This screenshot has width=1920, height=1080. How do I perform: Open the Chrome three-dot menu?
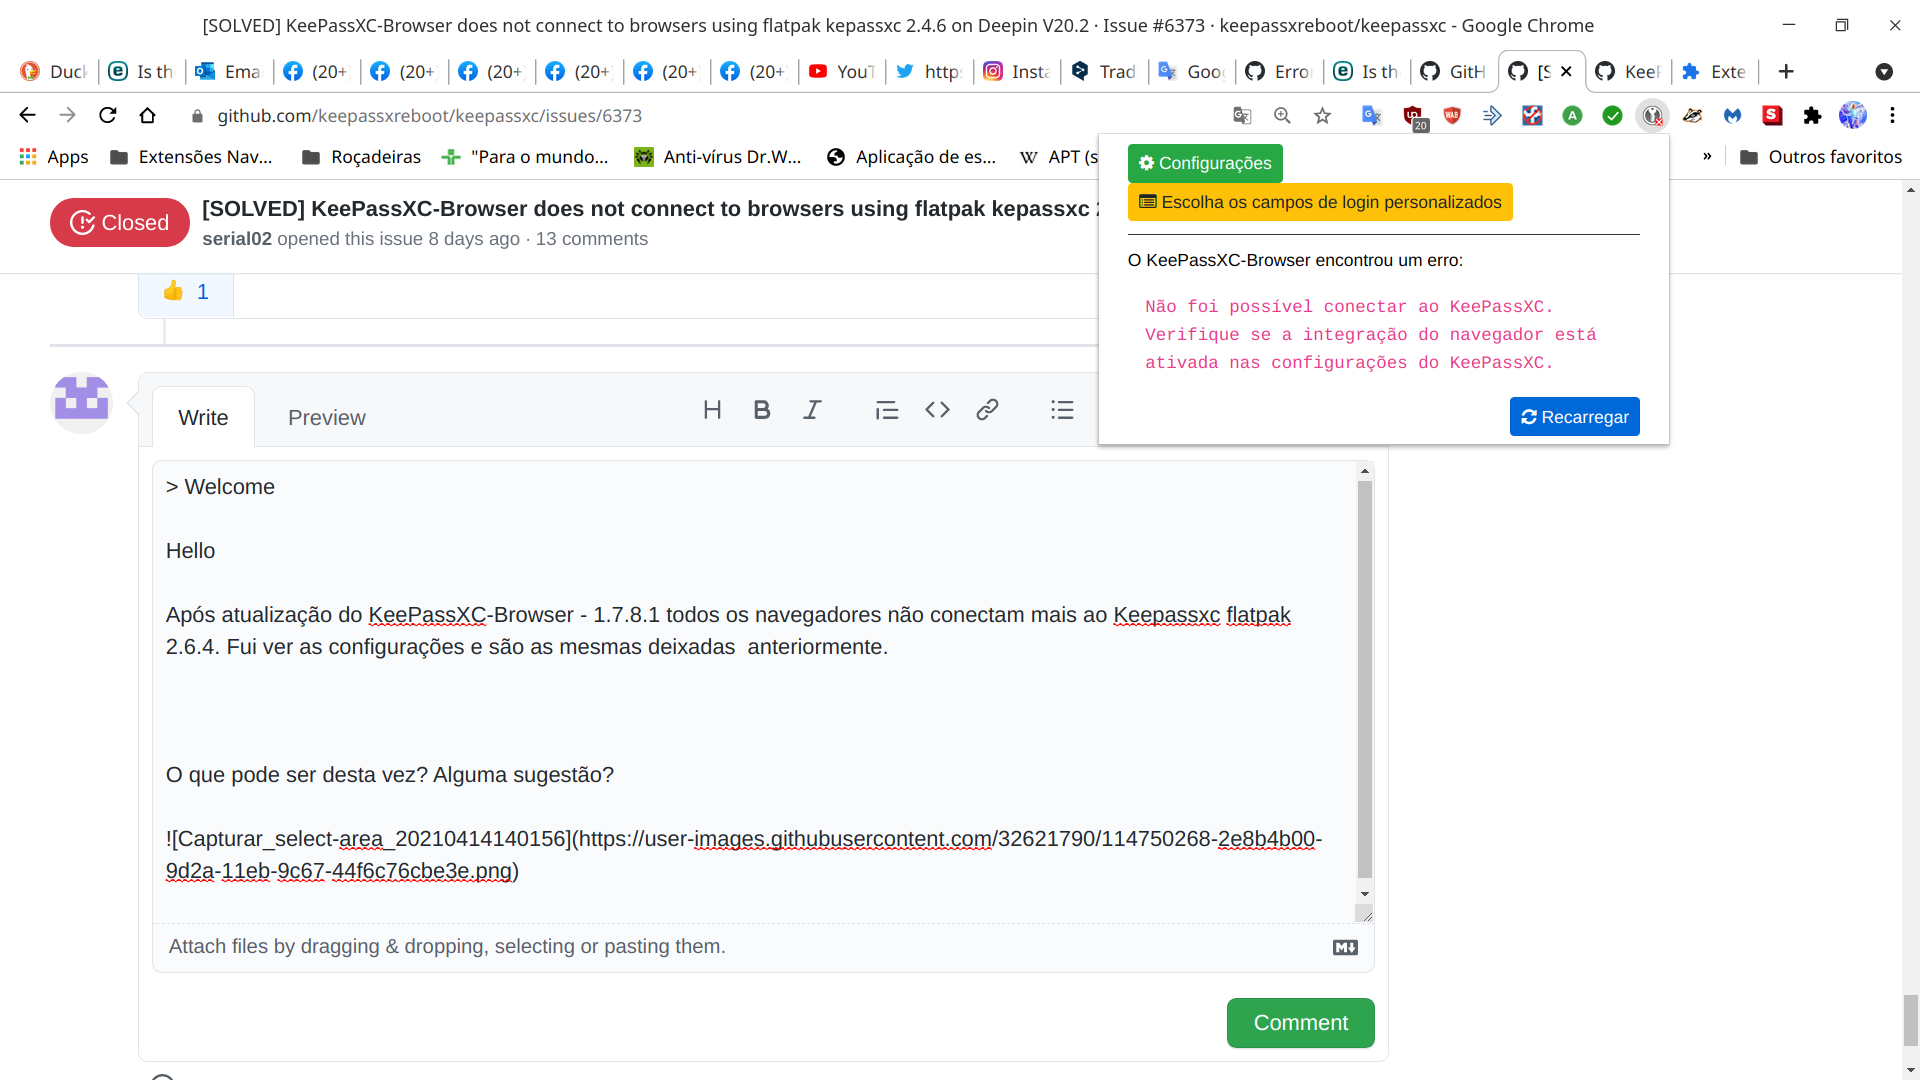pyautogui.click(x=1892, y=115)
